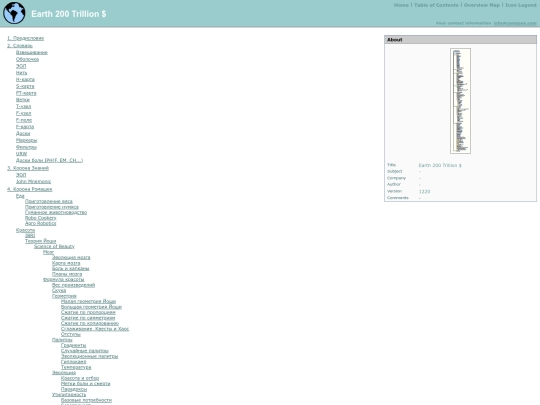Open the F-узел entry
Viewport: 540px width, 405px height.
point(23,113)
